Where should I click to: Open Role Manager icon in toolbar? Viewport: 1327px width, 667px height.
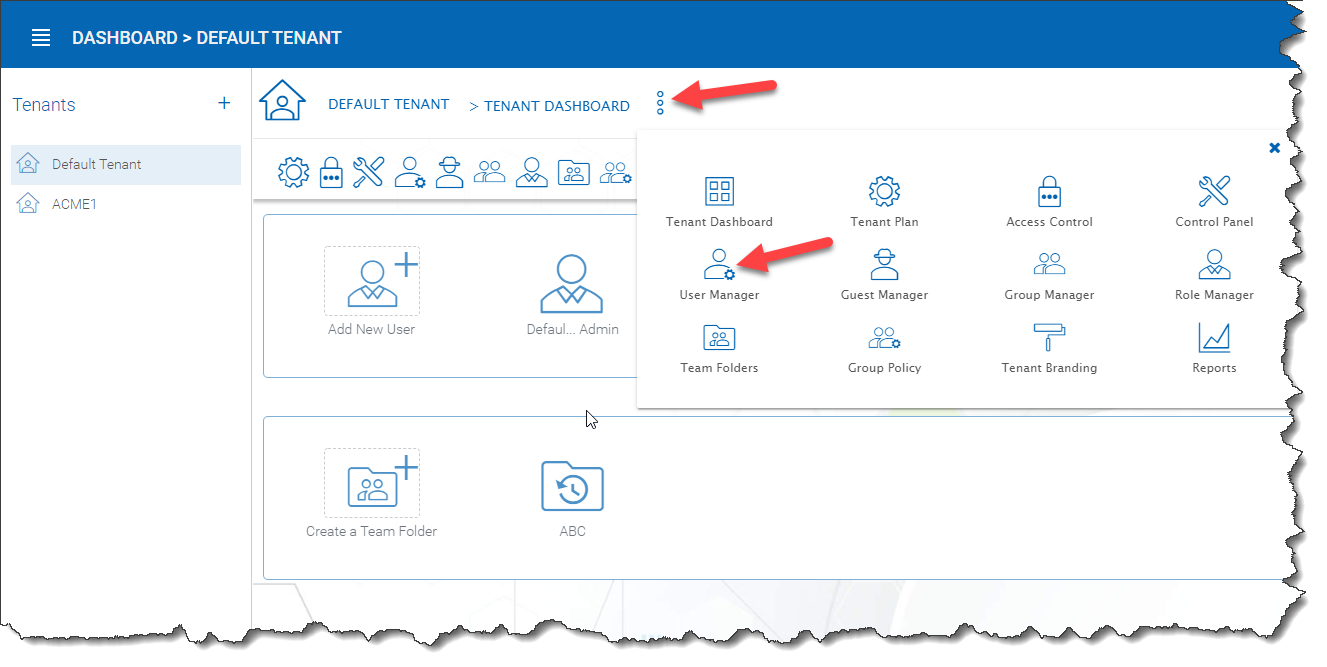coord(532,172)
